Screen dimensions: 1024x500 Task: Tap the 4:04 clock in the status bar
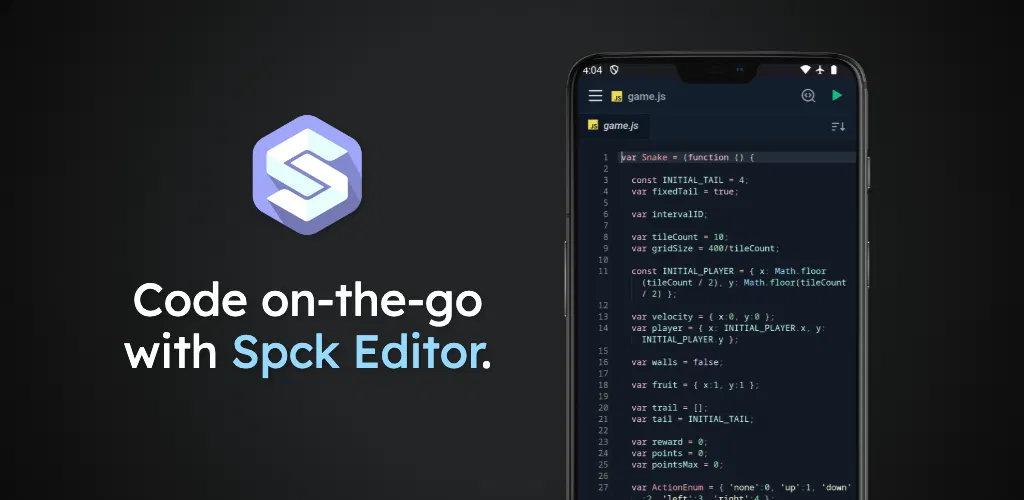(592, 70)
